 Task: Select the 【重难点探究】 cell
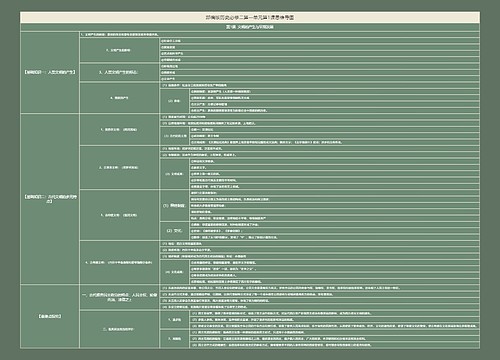point(50,316)
